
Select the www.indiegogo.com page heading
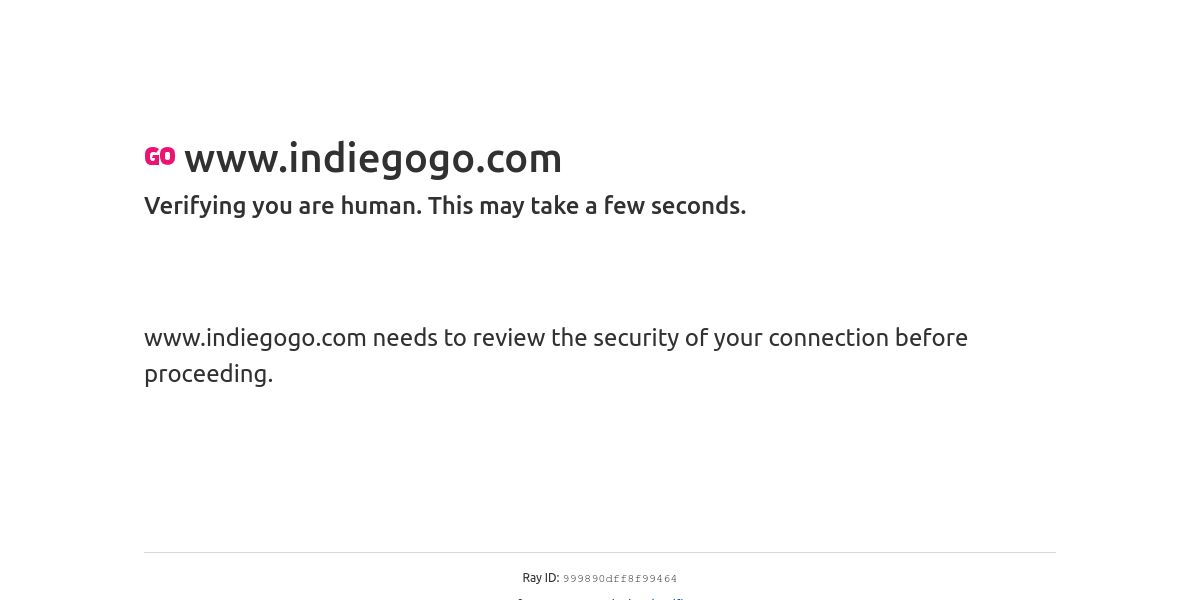click(x=373, y=158)
